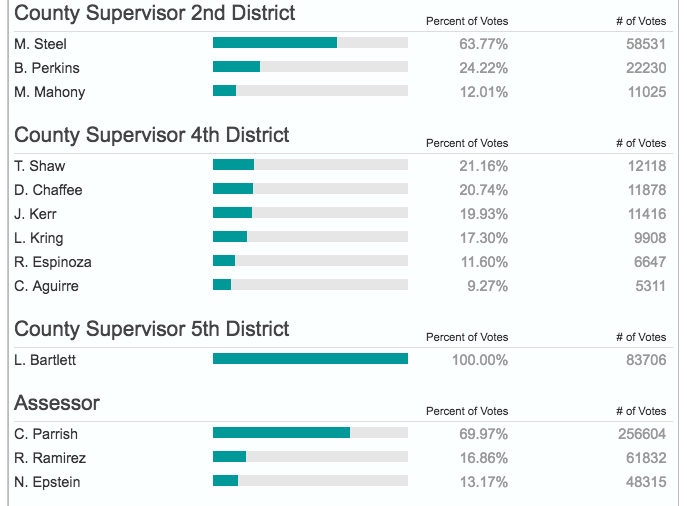This screenshot has height=506, width=687.
Task: Click C. Parrish's vote progress bar
Action: pyautogui.click(x=310, y=433)
